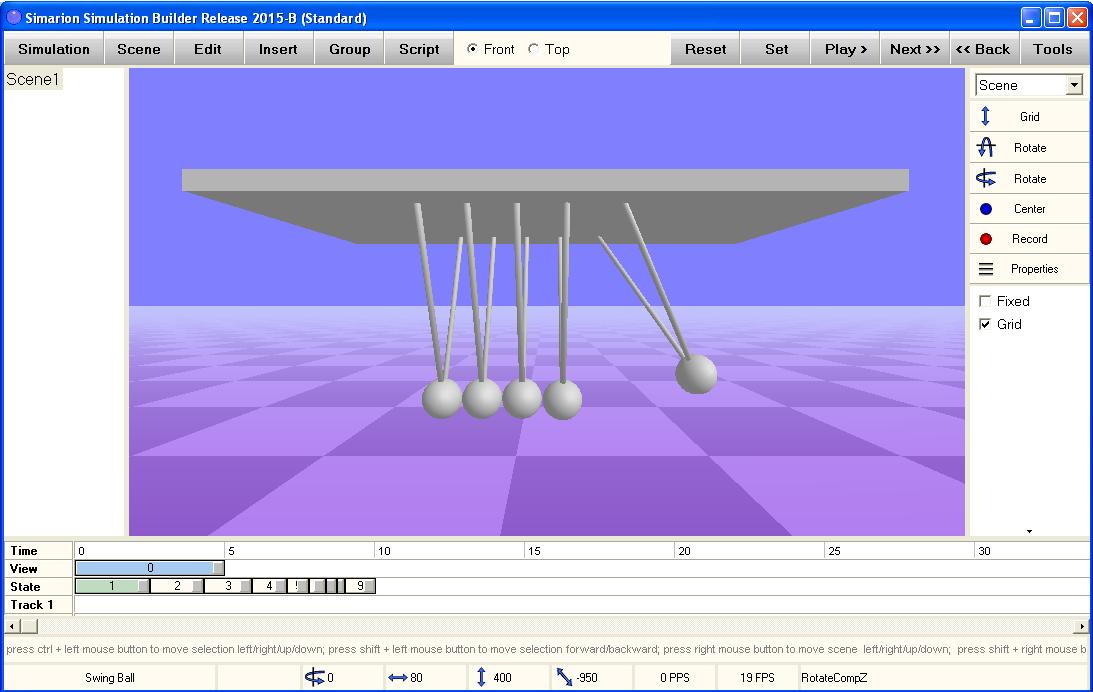Select the Center tool with blue dot icon

click(1028, 208)
